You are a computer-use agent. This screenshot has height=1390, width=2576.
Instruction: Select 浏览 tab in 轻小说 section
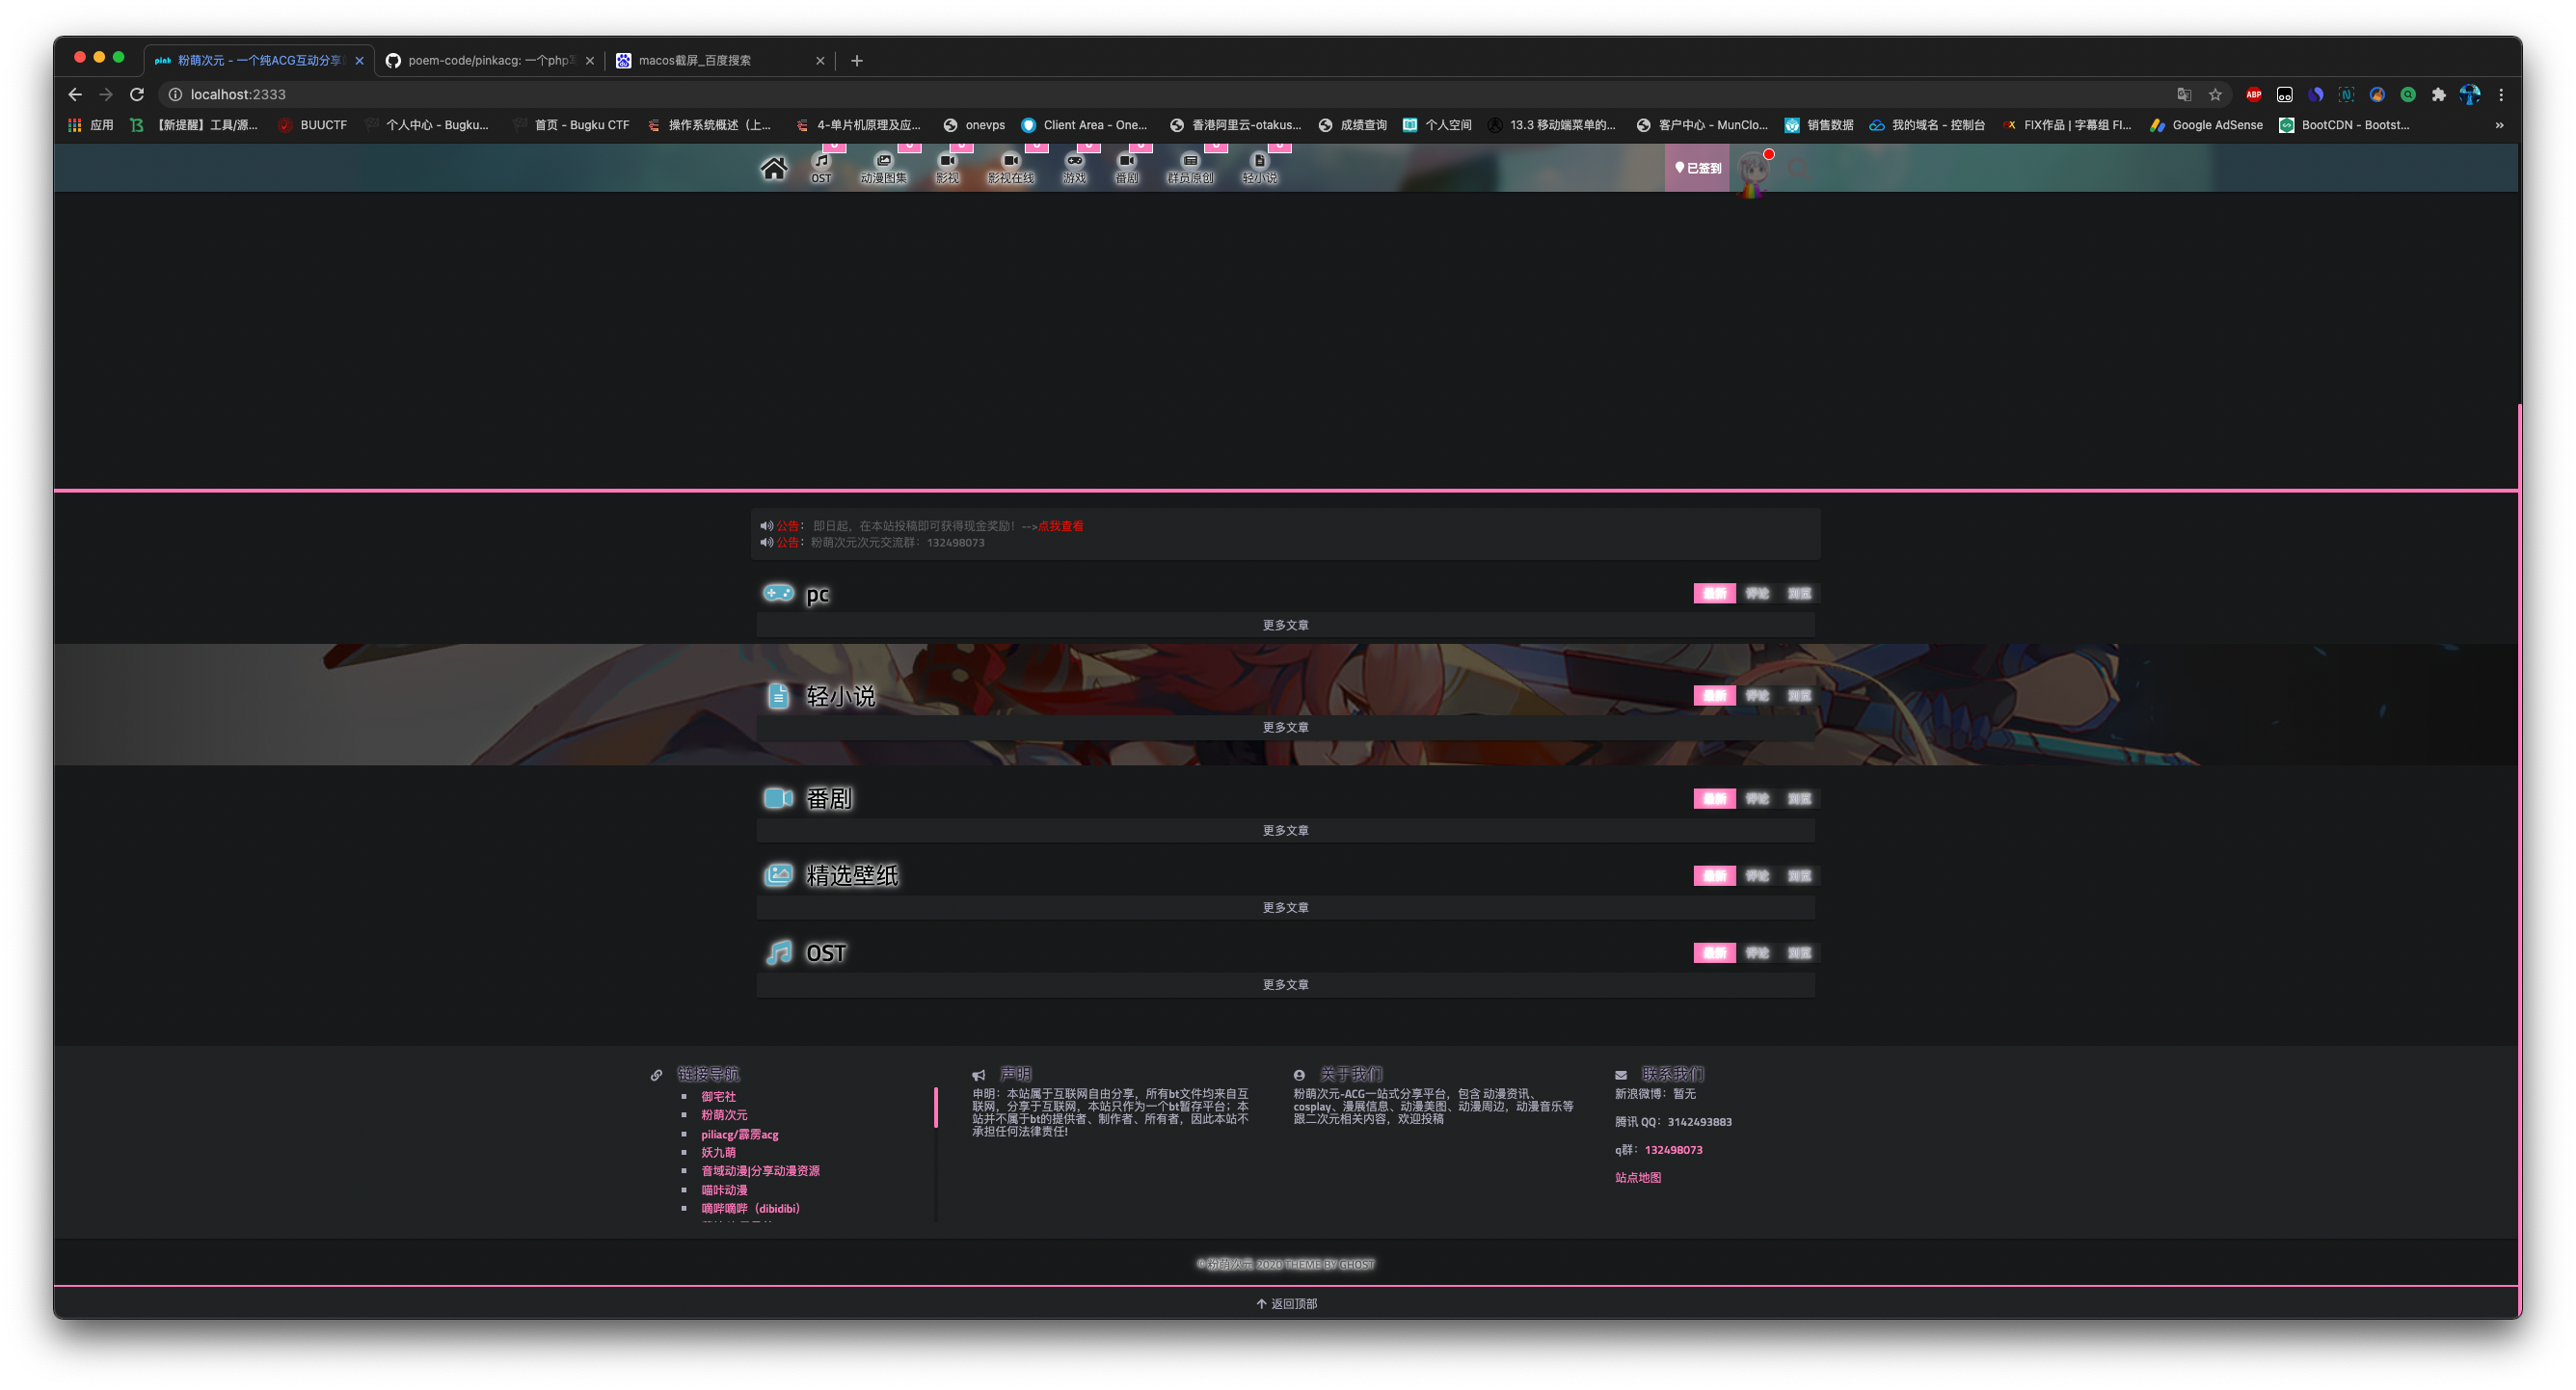(1799, 695)
